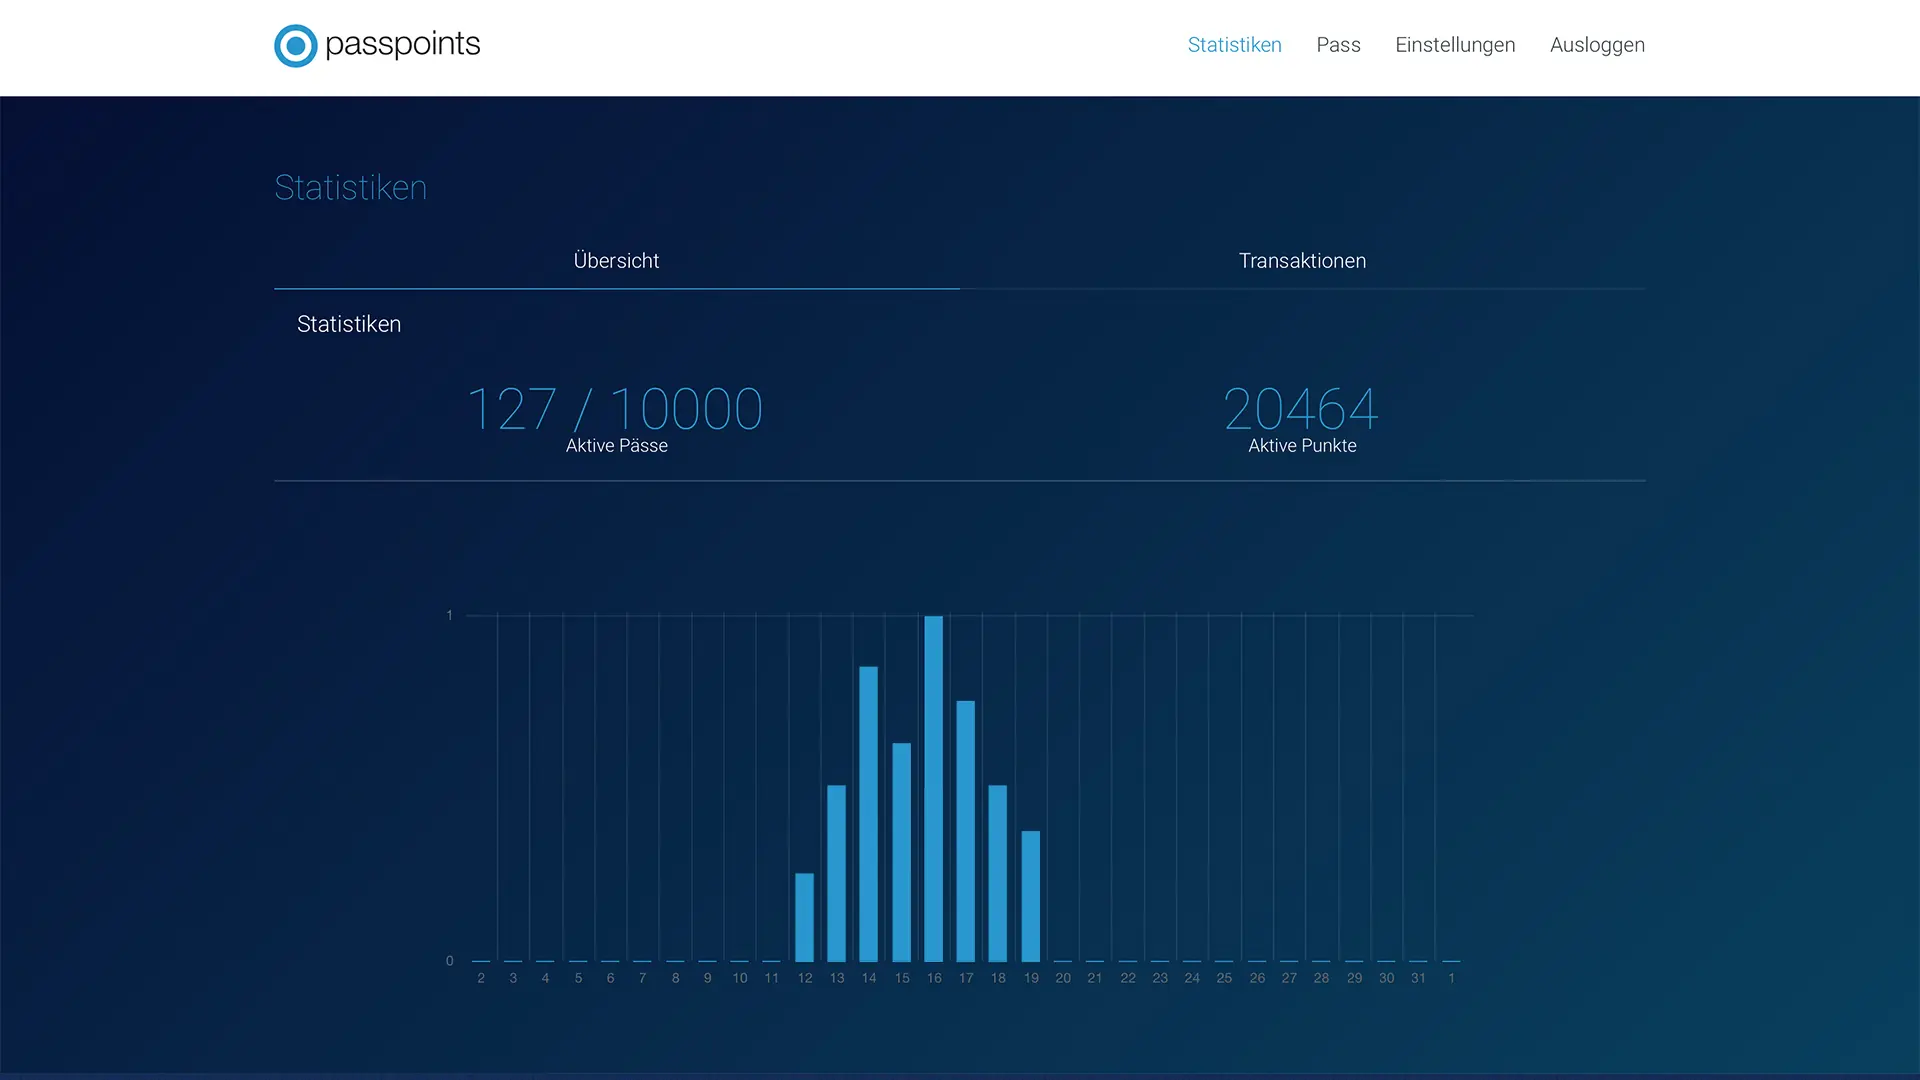Open the Statistiken nav link
1920x1080 pixels.
(x=1234, y=45)
